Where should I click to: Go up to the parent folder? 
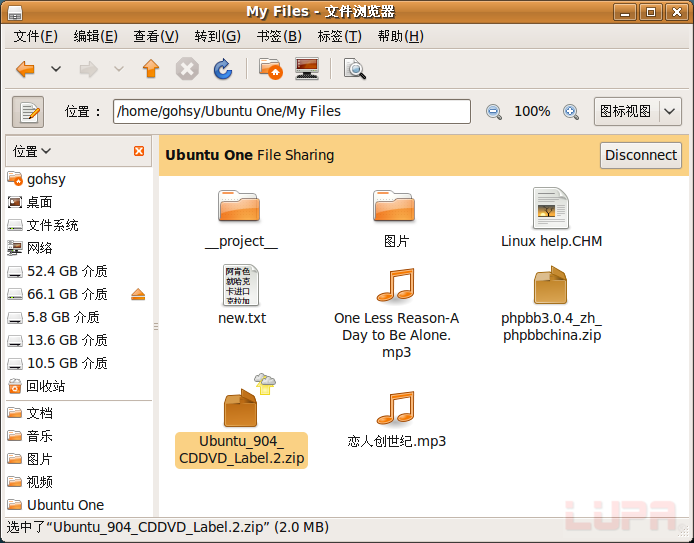point(151,69)
